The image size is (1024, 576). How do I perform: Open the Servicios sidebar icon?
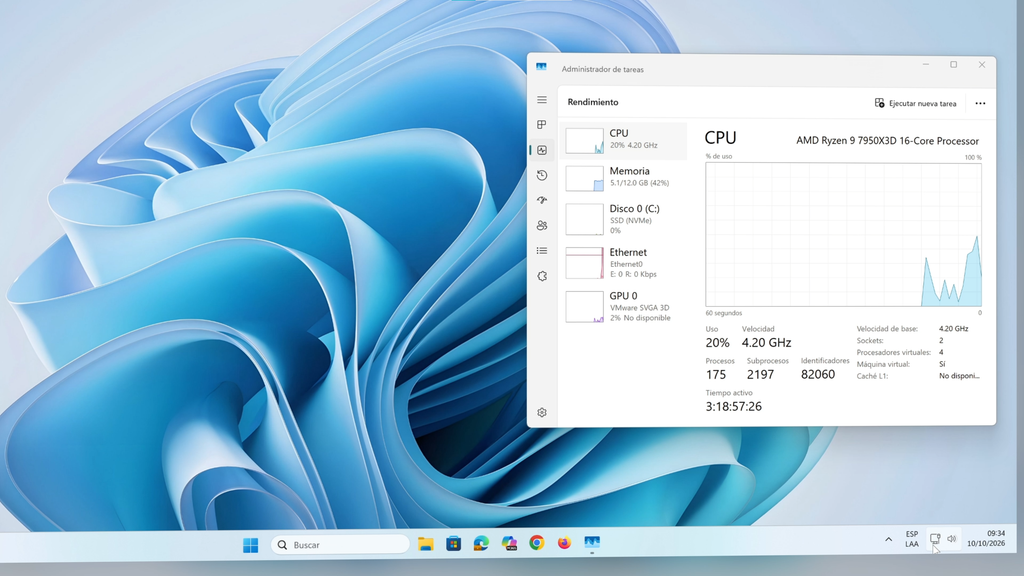542,276
